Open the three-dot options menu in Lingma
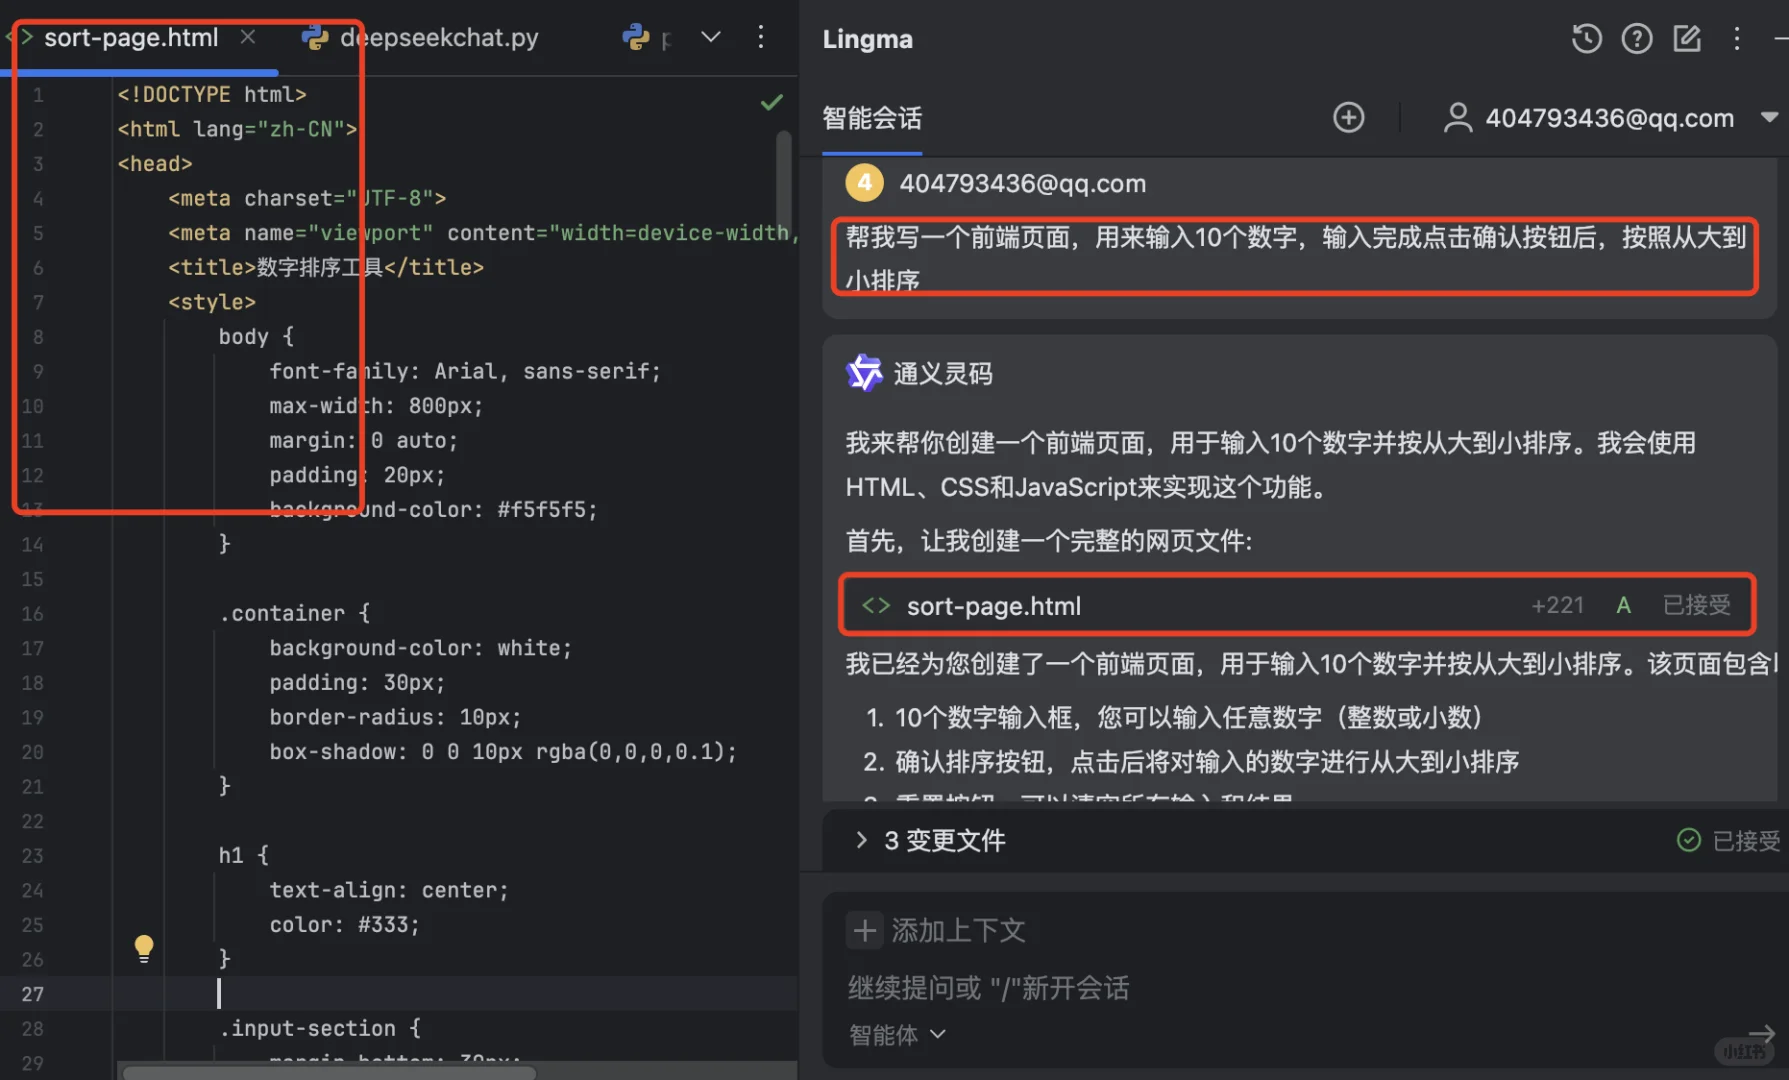 click(x=1738, y=38)
